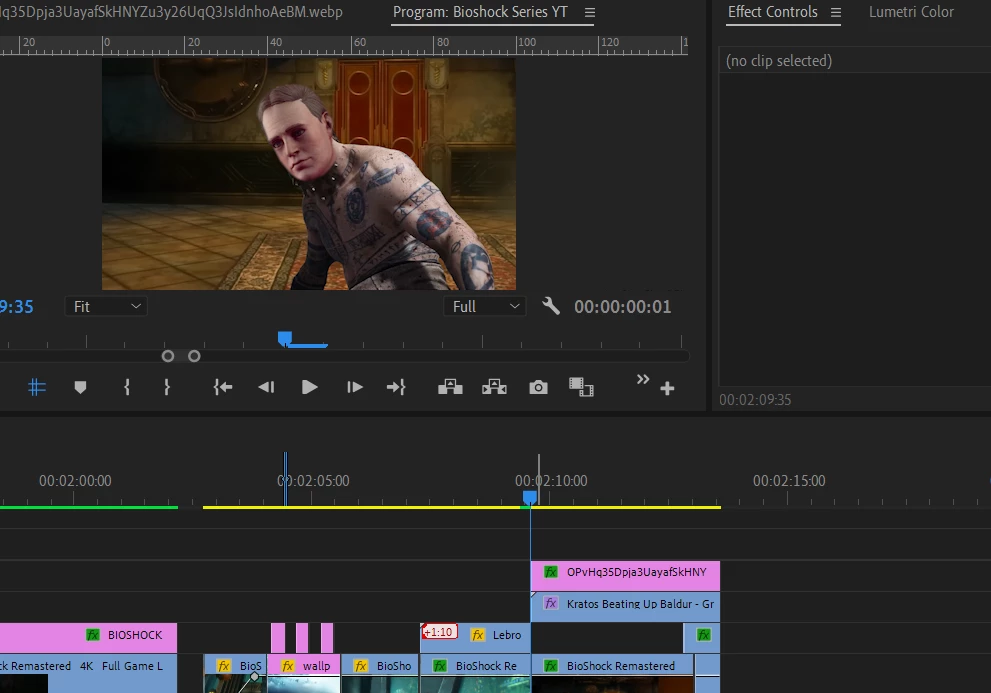The image size is (991, 693).
Task: Open the Program panel menu
Action: 590,13
